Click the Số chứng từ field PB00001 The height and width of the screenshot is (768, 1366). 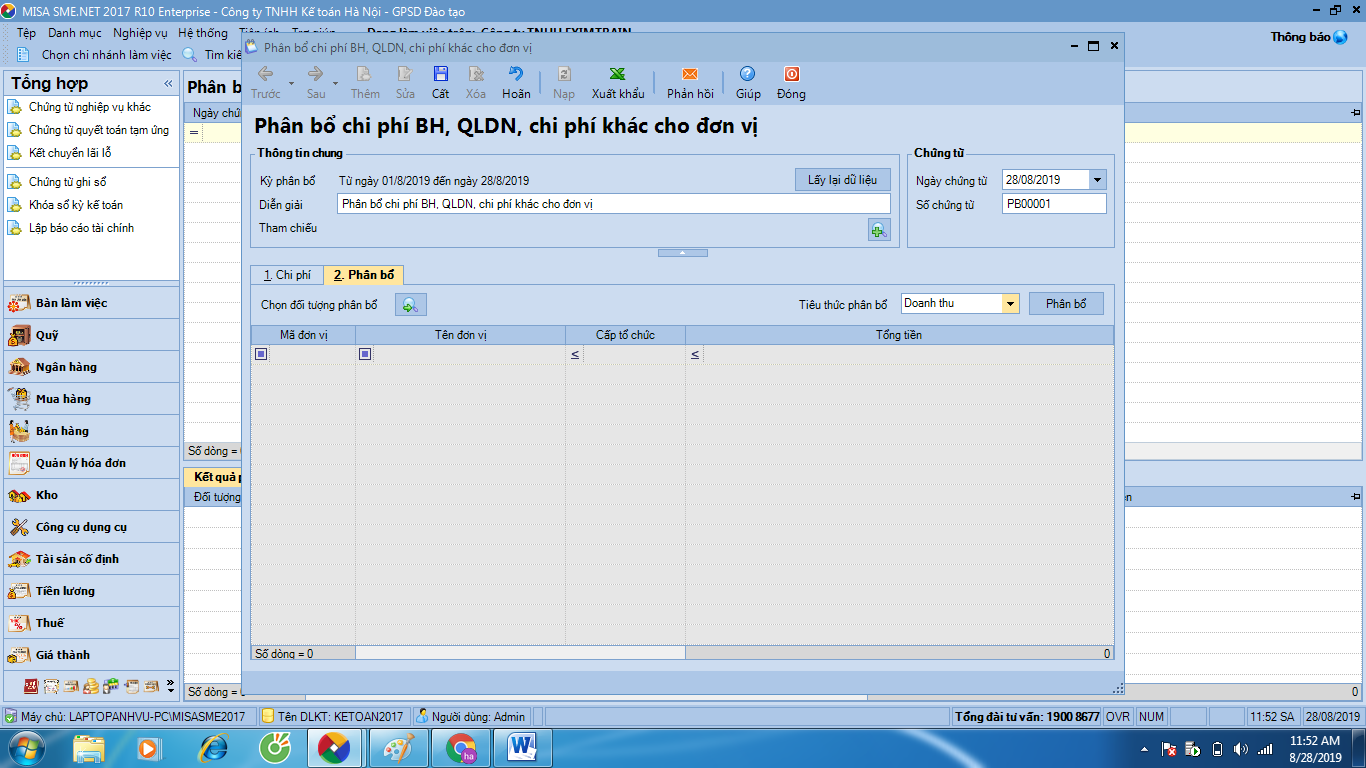[1054, 204]
